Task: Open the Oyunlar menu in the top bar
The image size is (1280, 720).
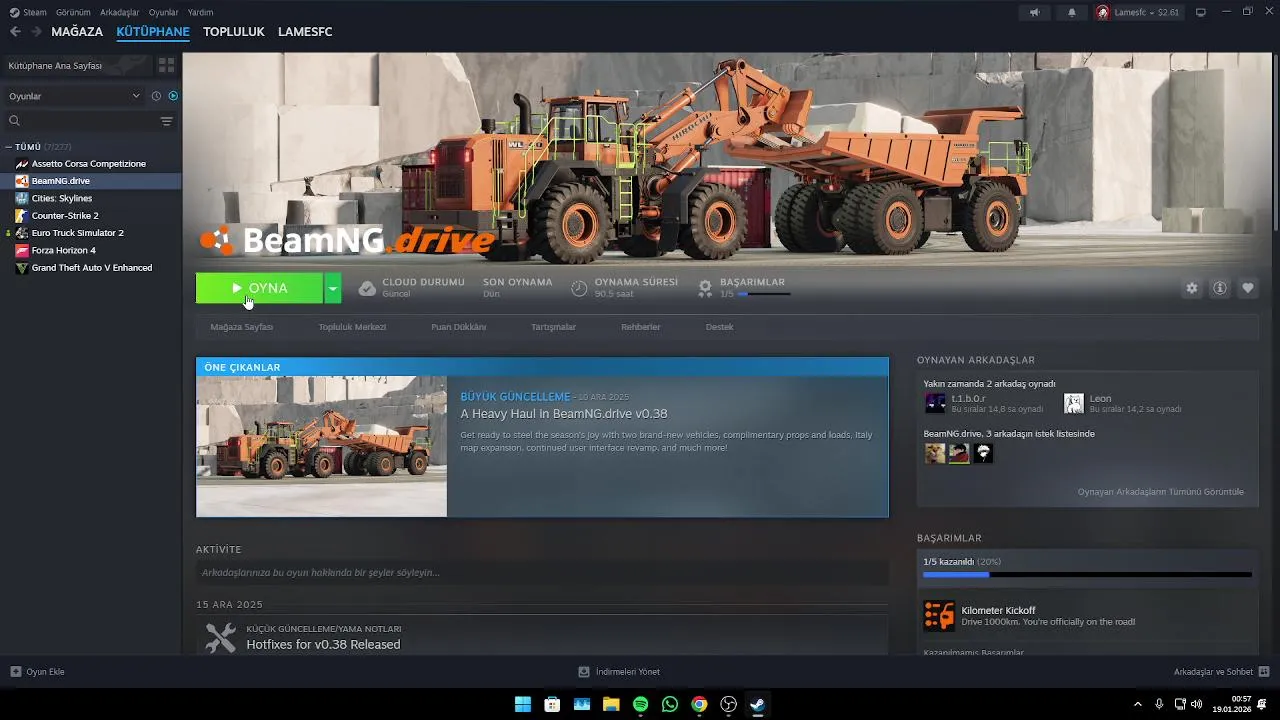Action: tap(164, 12)
